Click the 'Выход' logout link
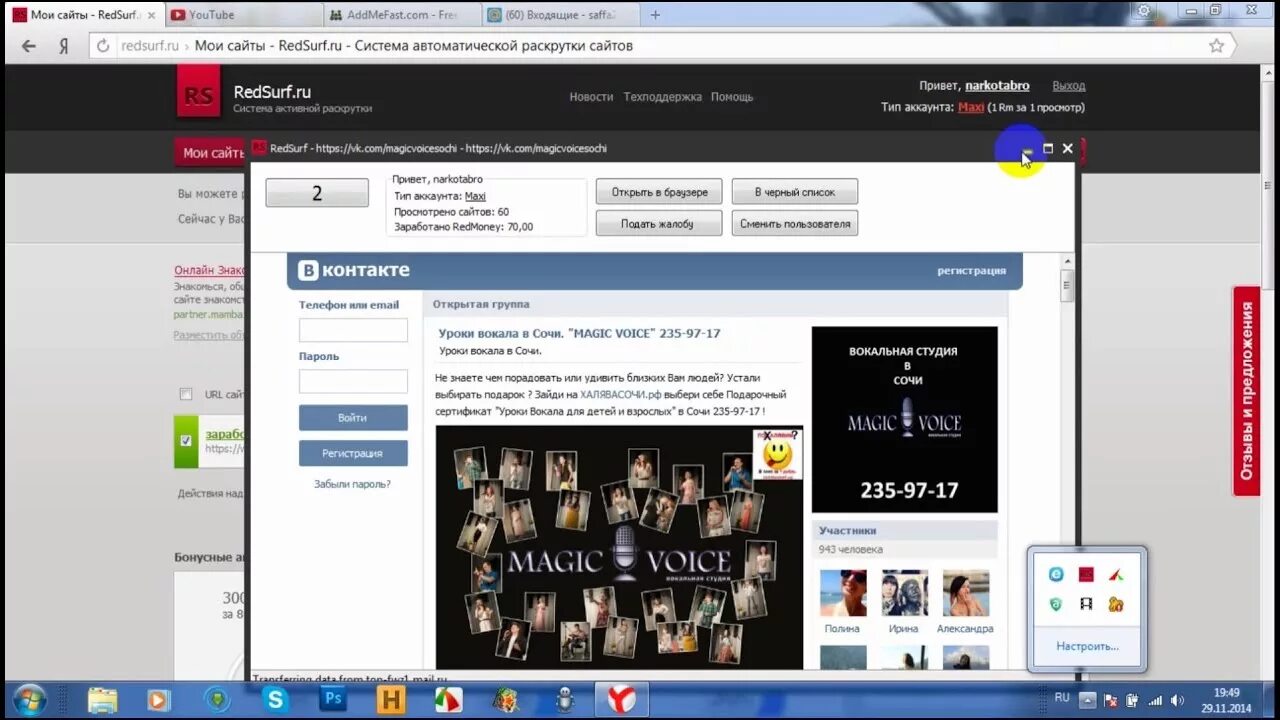1280x720 pixels. click(1069, 86)
